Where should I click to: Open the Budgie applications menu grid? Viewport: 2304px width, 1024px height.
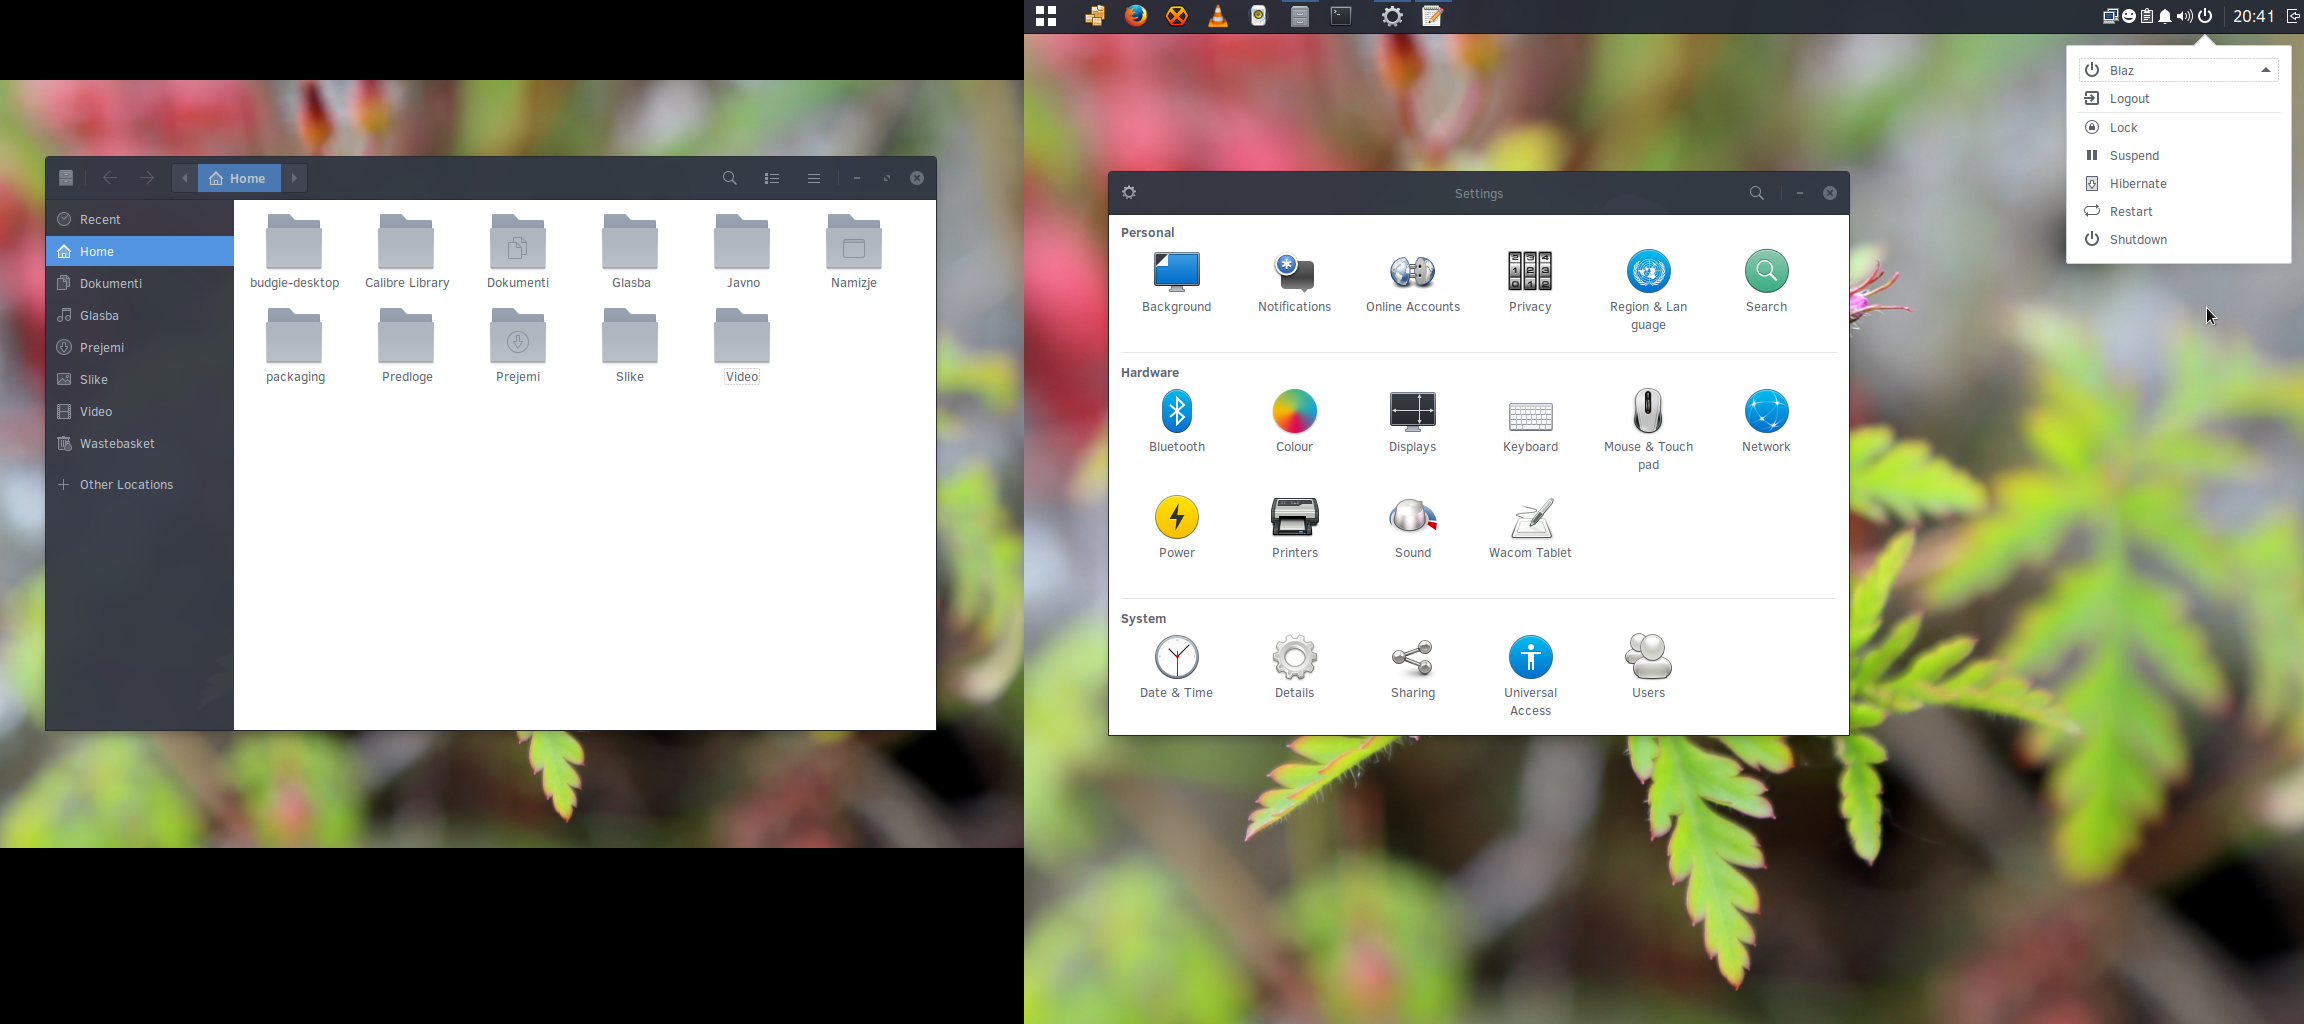(1046, 16)
